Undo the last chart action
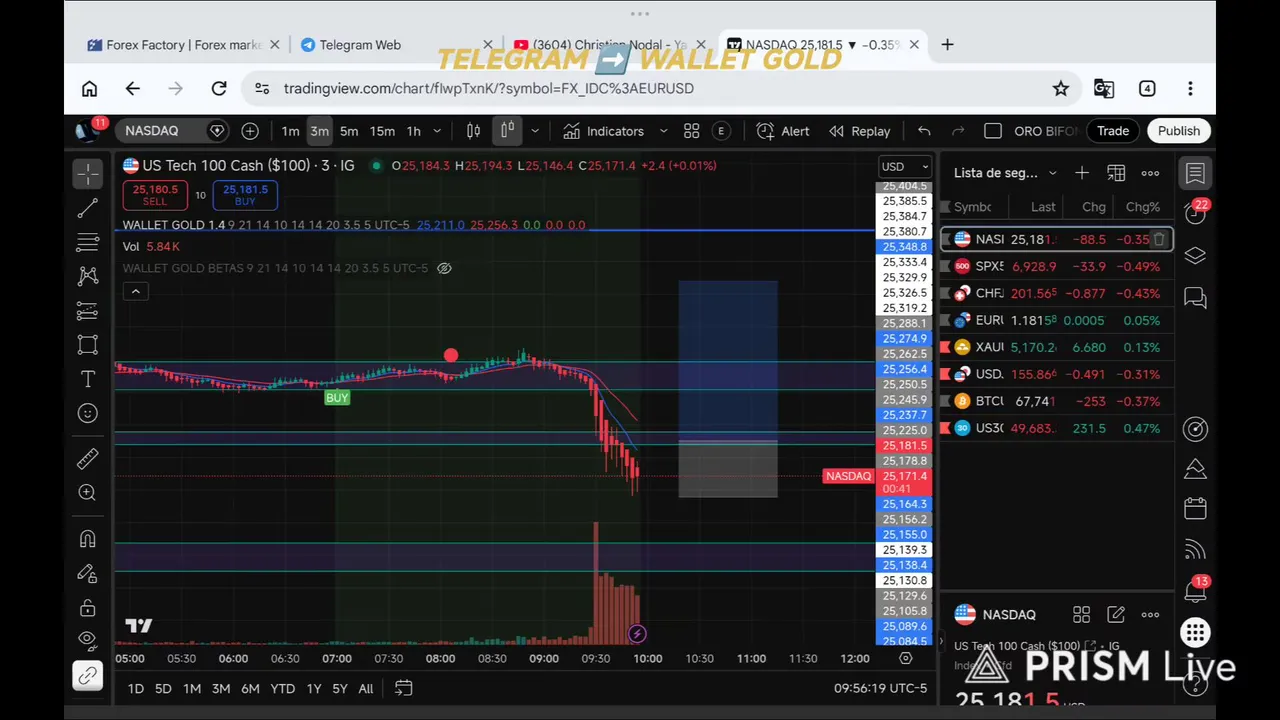 tap(924, 131)
